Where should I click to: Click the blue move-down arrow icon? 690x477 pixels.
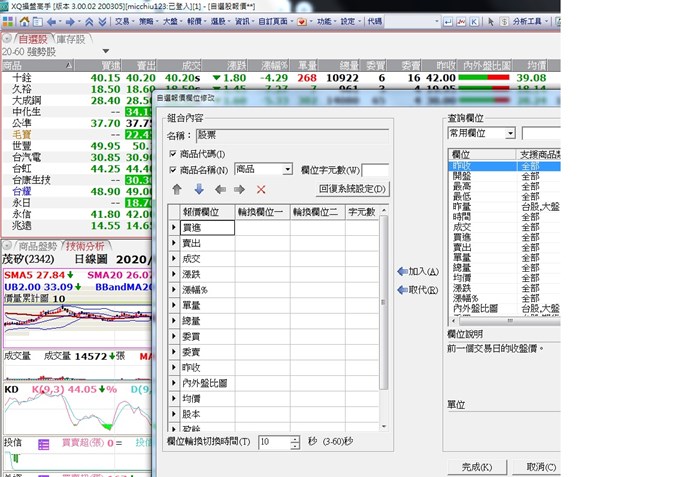point(198,189)
